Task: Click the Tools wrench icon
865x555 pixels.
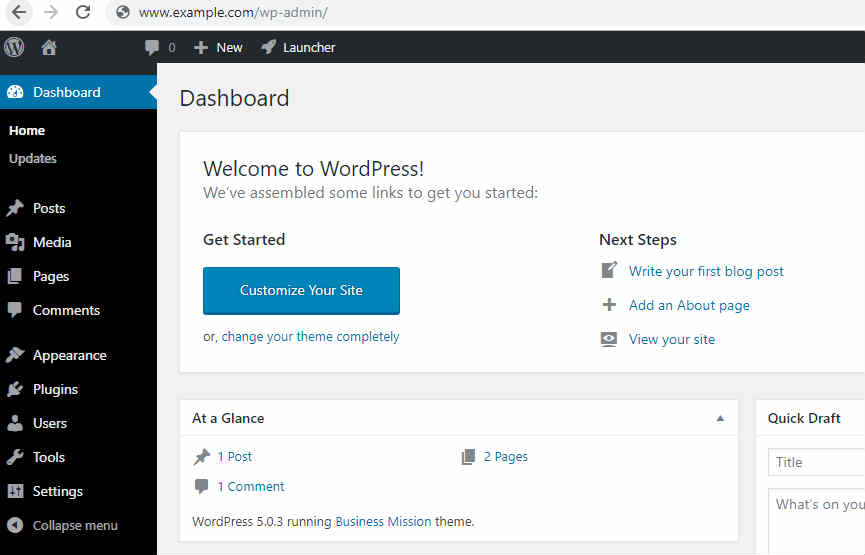Action: tap(15, 457)
